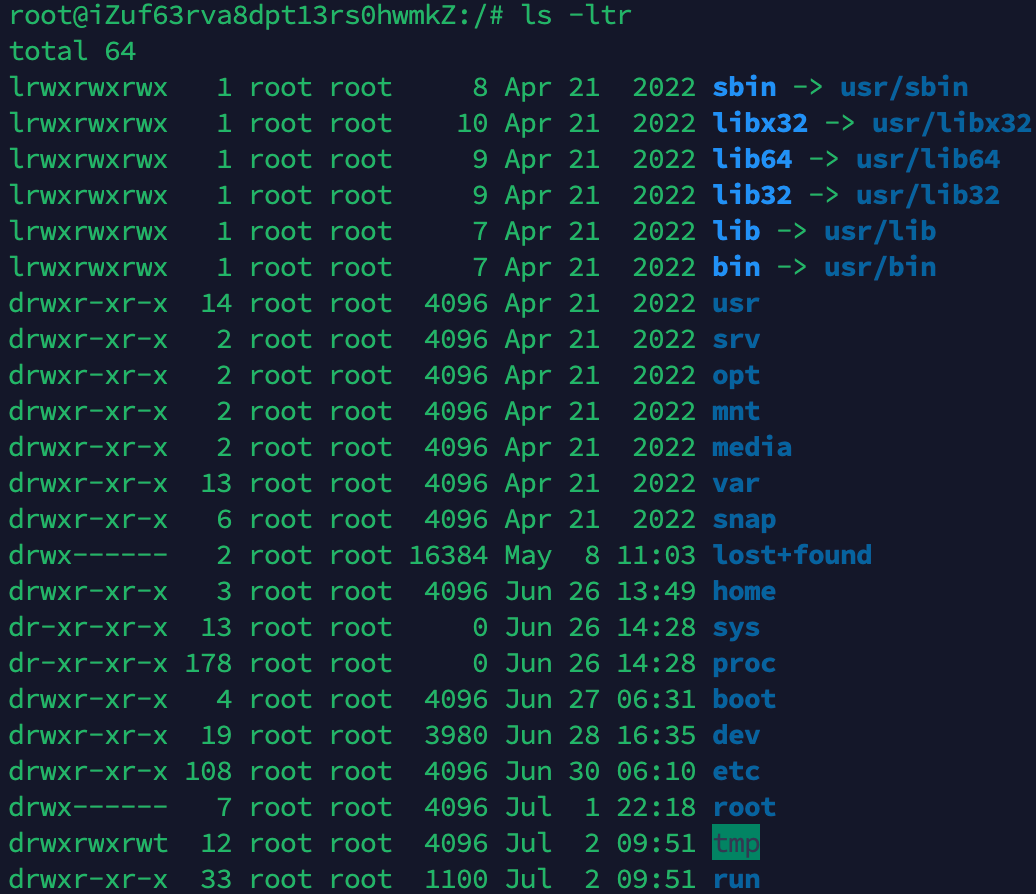Select the opt directory name
This screenshot has width=1036, height=894.
click(x=736, y=375)
